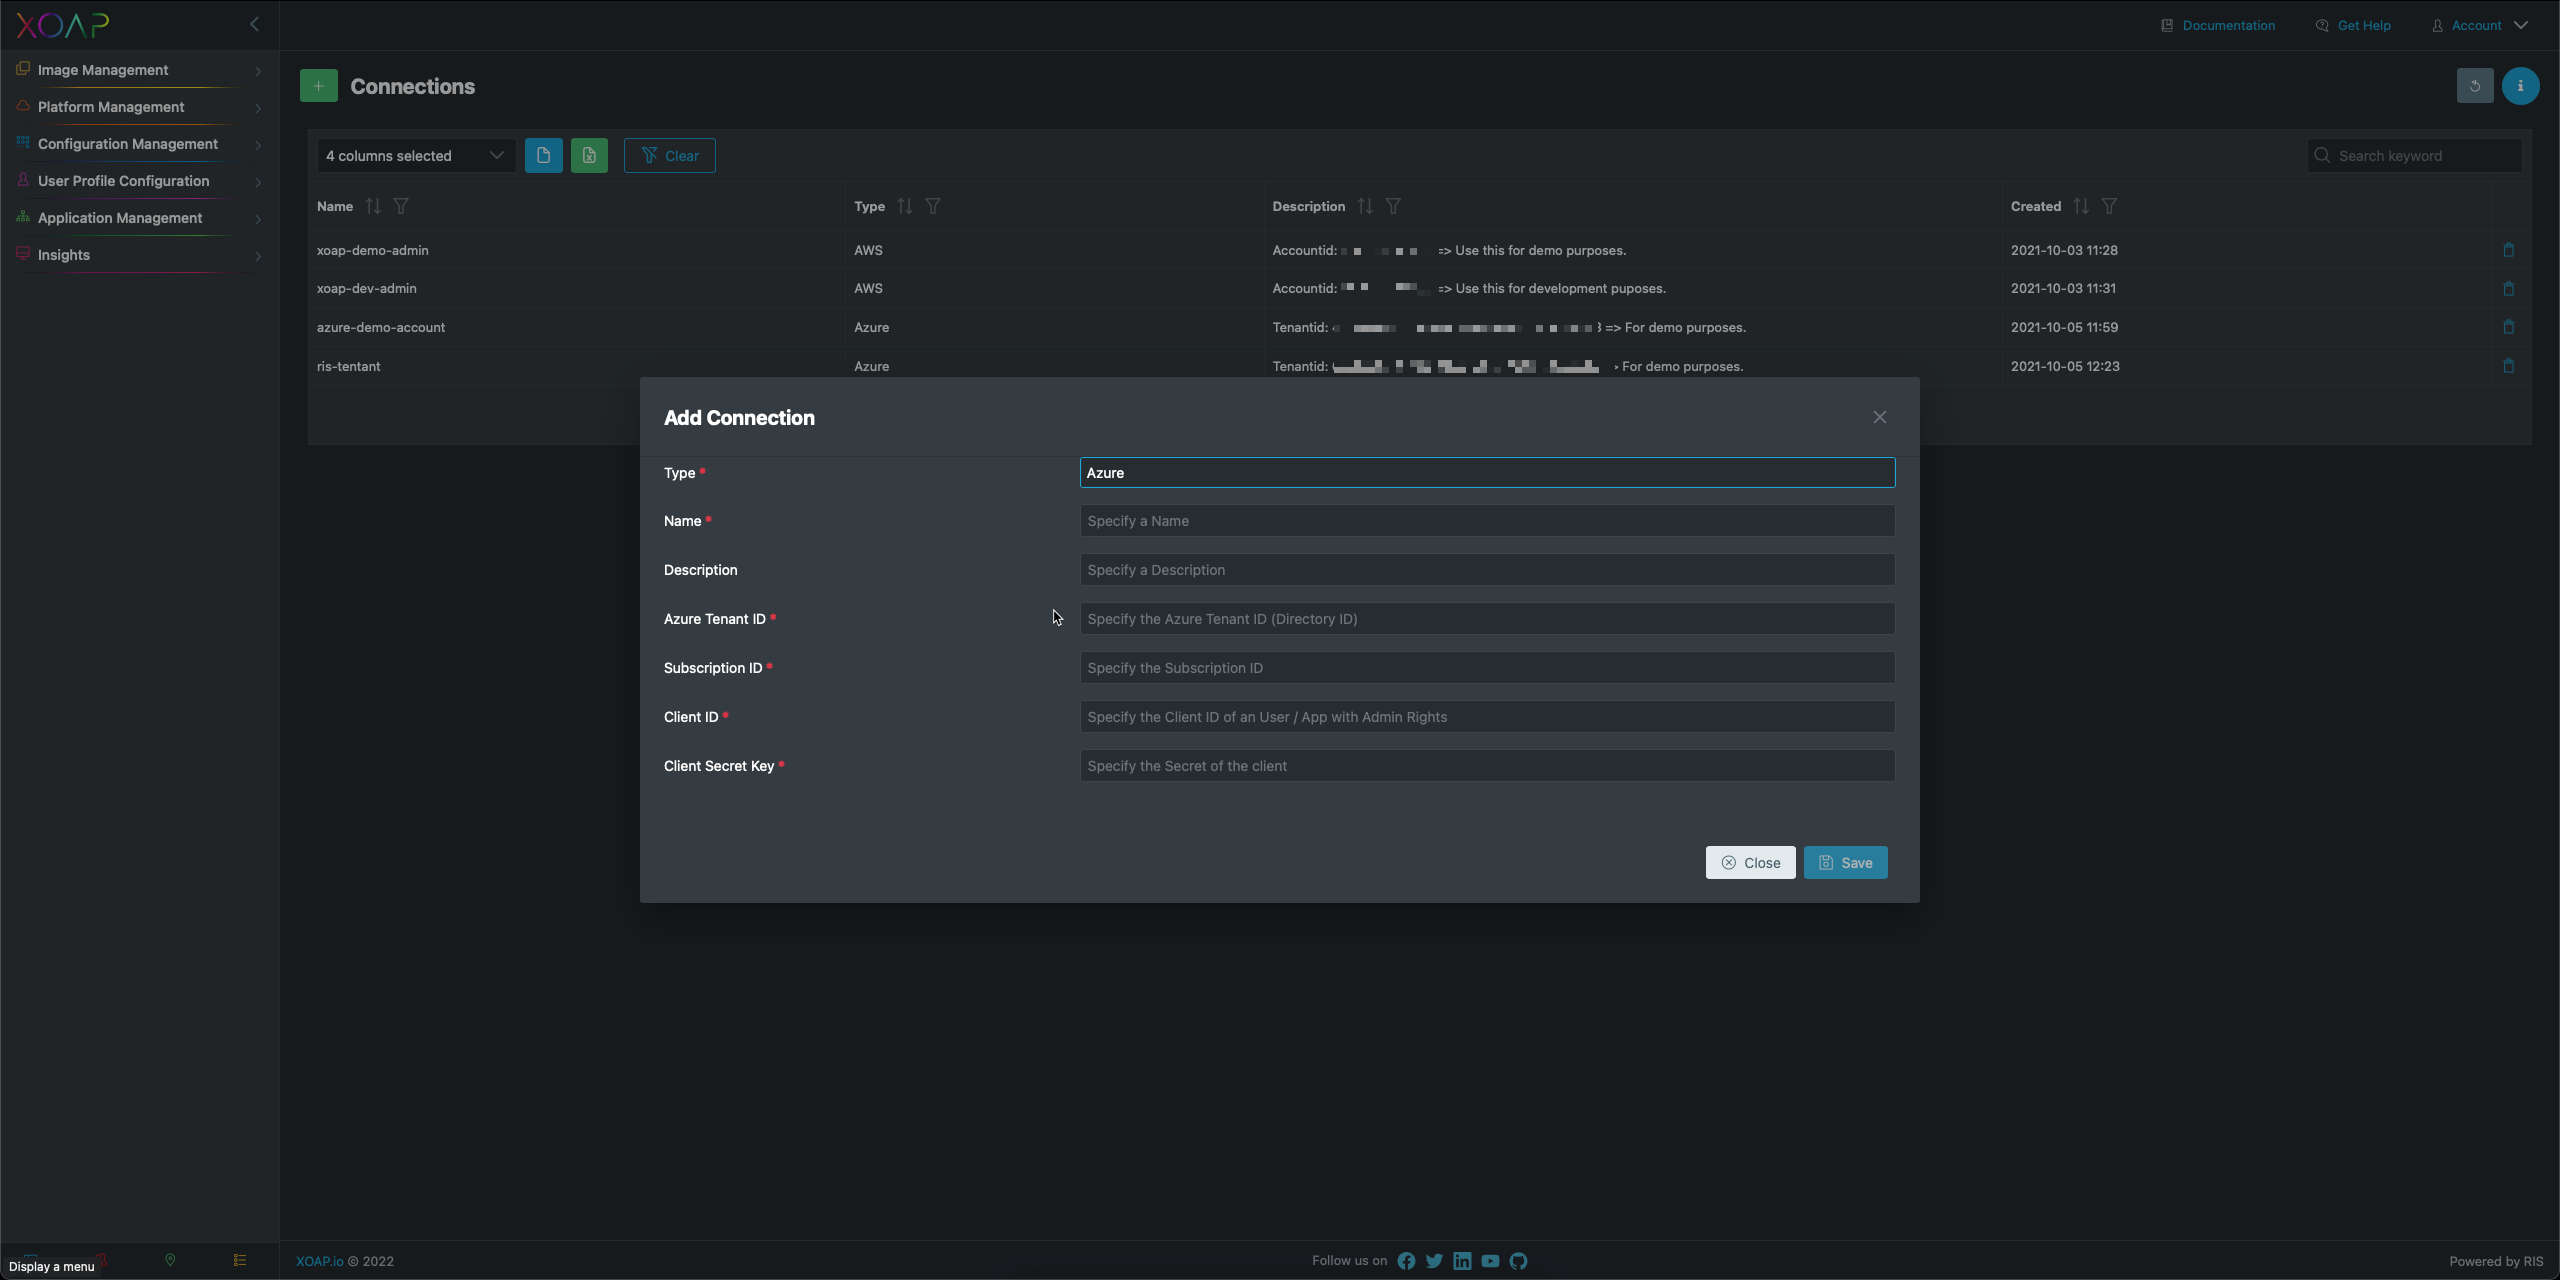Delete the azure-demo-account connection
The image size is (2560, 1280).
(x=2508, y=327)
